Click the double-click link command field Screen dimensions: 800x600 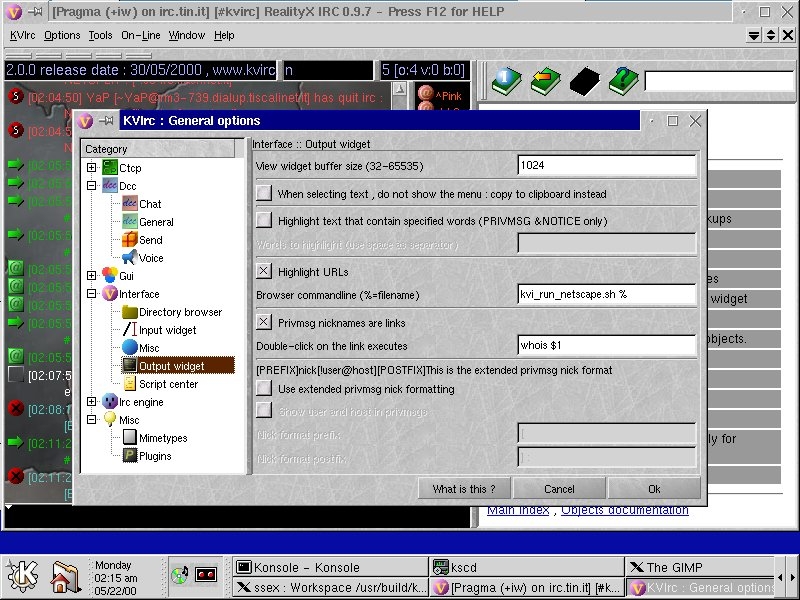(607, 345)
